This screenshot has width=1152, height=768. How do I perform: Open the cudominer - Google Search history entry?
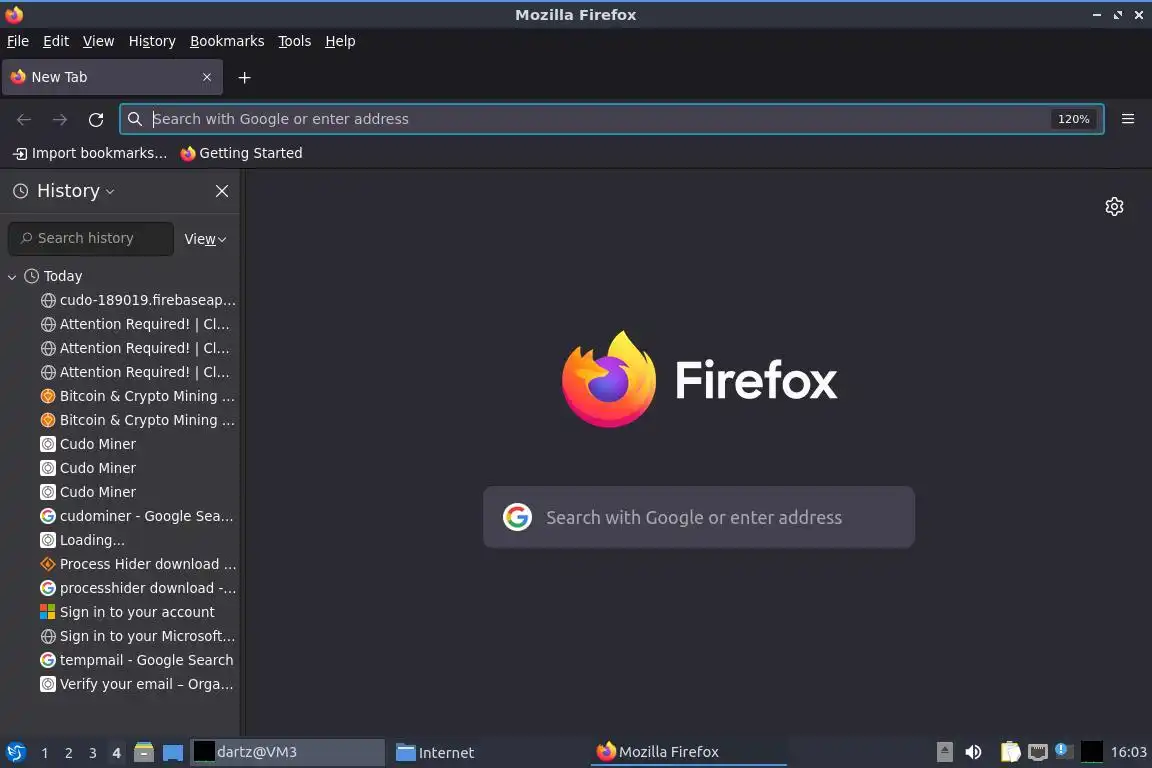[x=137, y=516]
